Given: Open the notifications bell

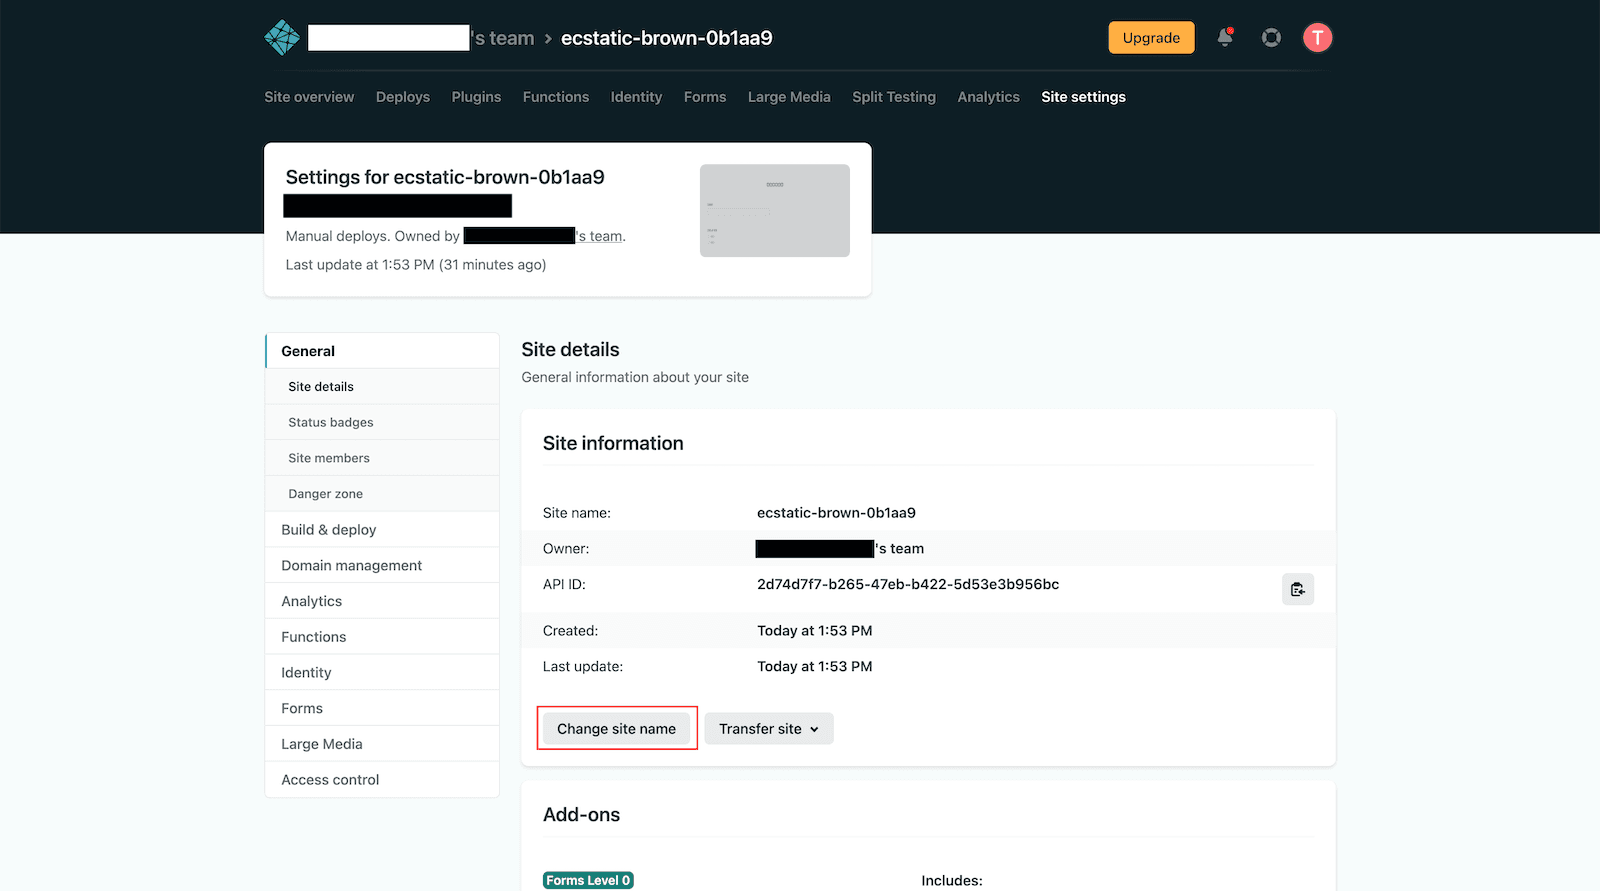Looking at the screenshot, I should [x=1225, y=38].
